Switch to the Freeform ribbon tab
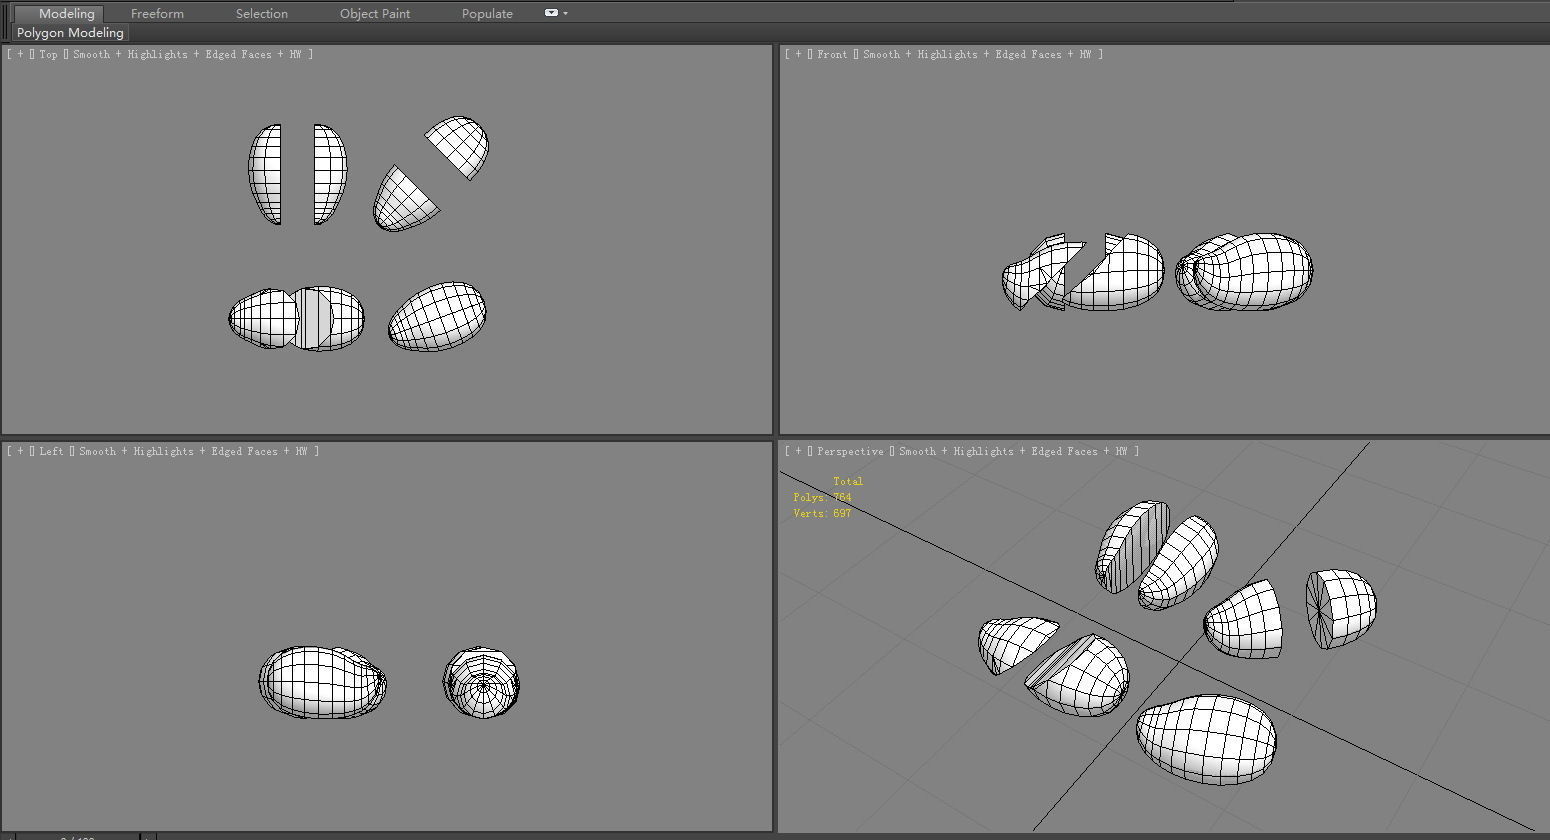Screen dimensions: 1550x840 pyautogui.click(x=157, y=13)
